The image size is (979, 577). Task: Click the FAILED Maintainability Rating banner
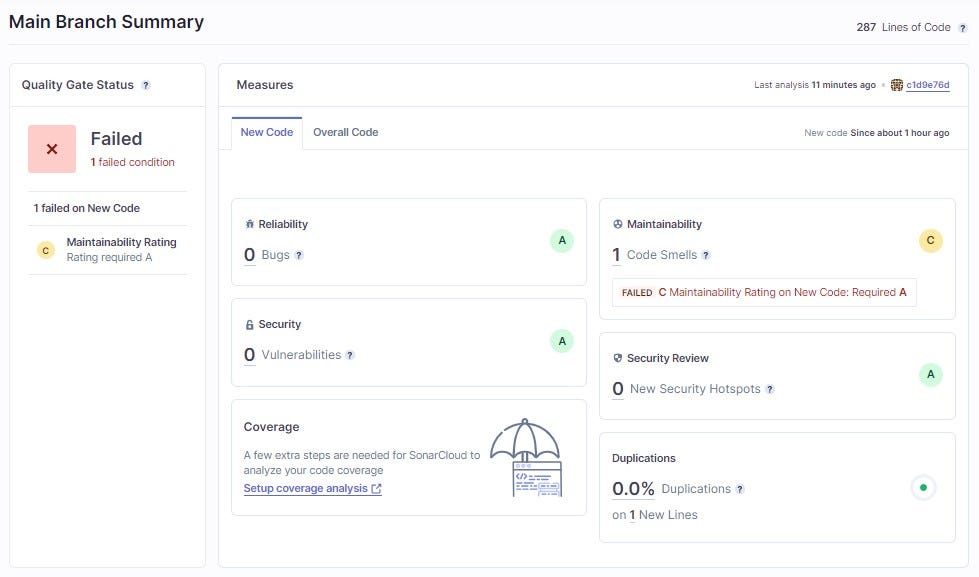763,292
